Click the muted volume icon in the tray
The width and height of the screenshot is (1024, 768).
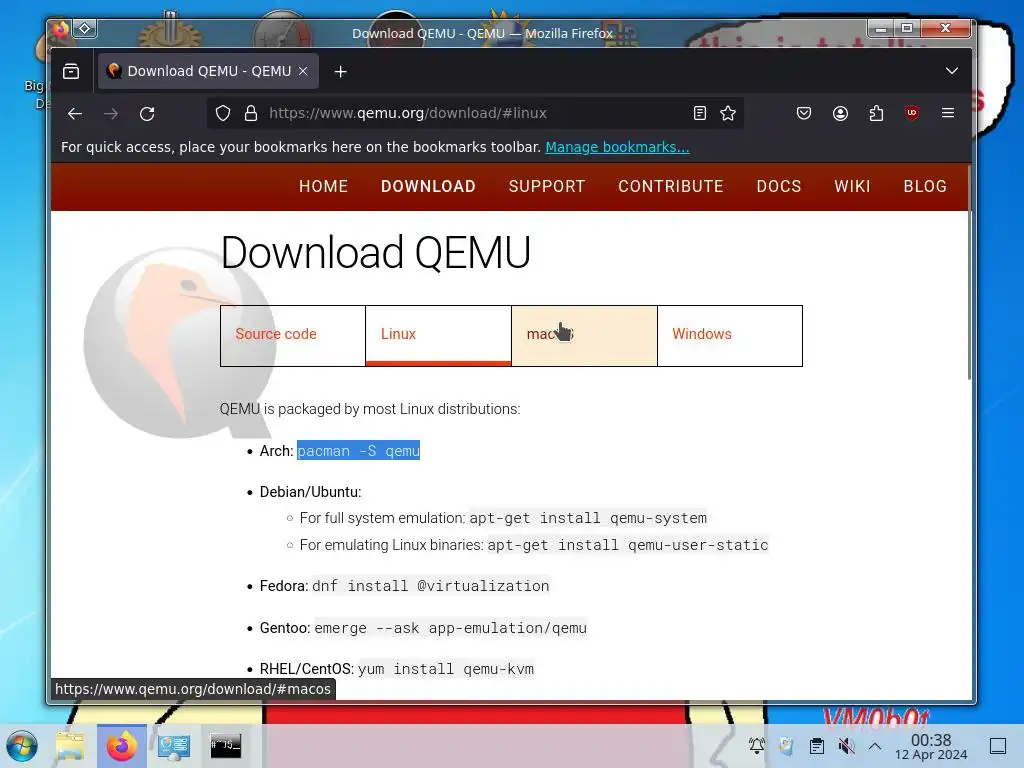coord(846,746)
